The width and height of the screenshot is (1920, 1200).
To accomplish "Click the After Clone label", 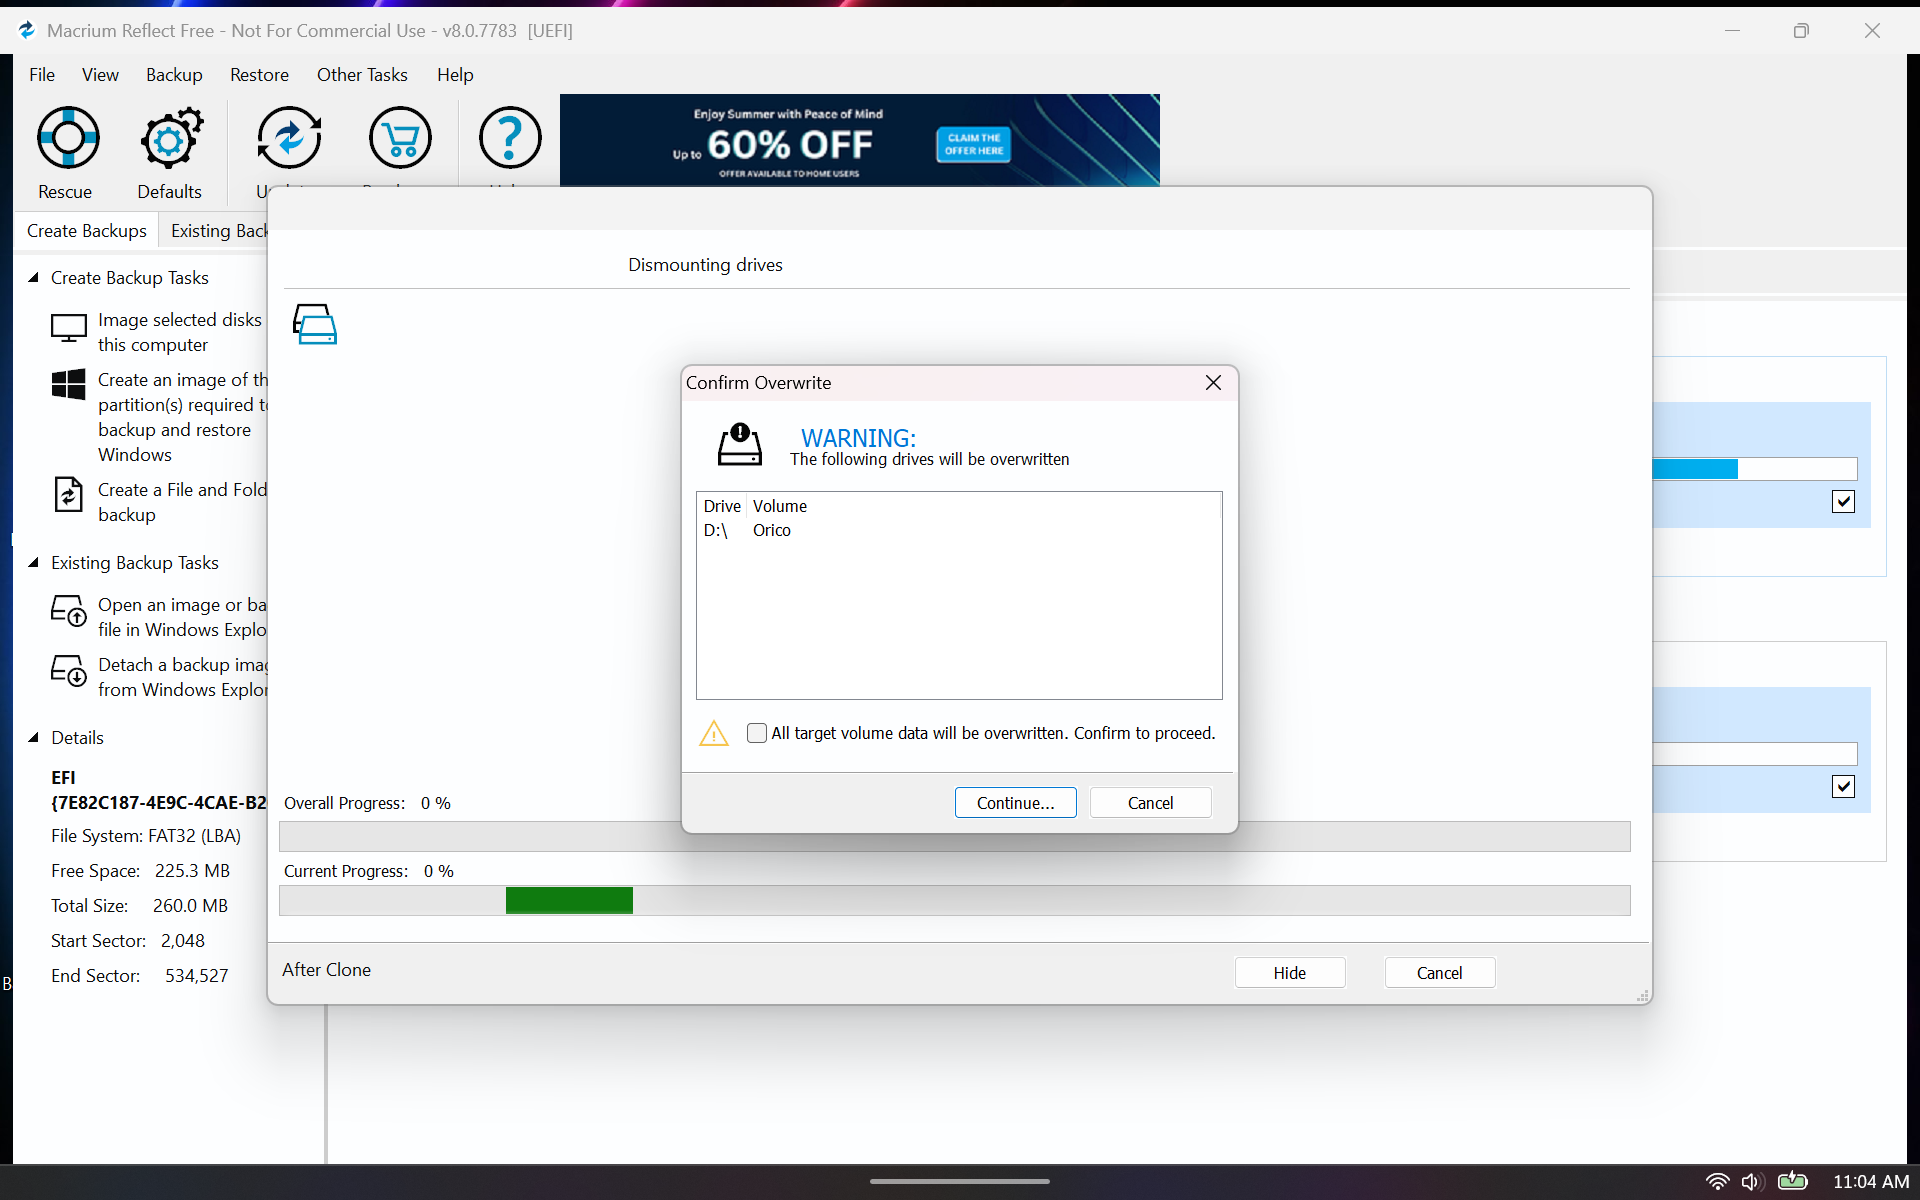I will tap(326, 970).
